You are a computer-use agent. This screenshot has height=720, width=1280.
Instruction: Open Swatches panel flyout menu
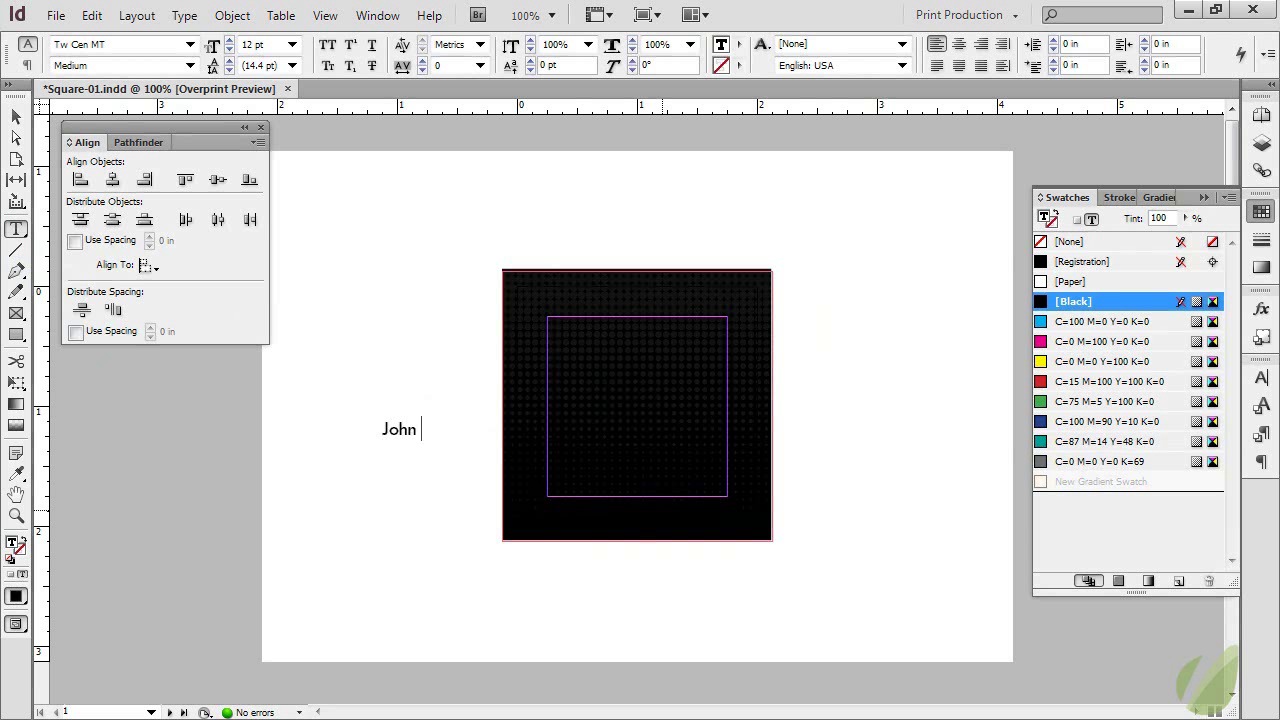coord(1230,198)
